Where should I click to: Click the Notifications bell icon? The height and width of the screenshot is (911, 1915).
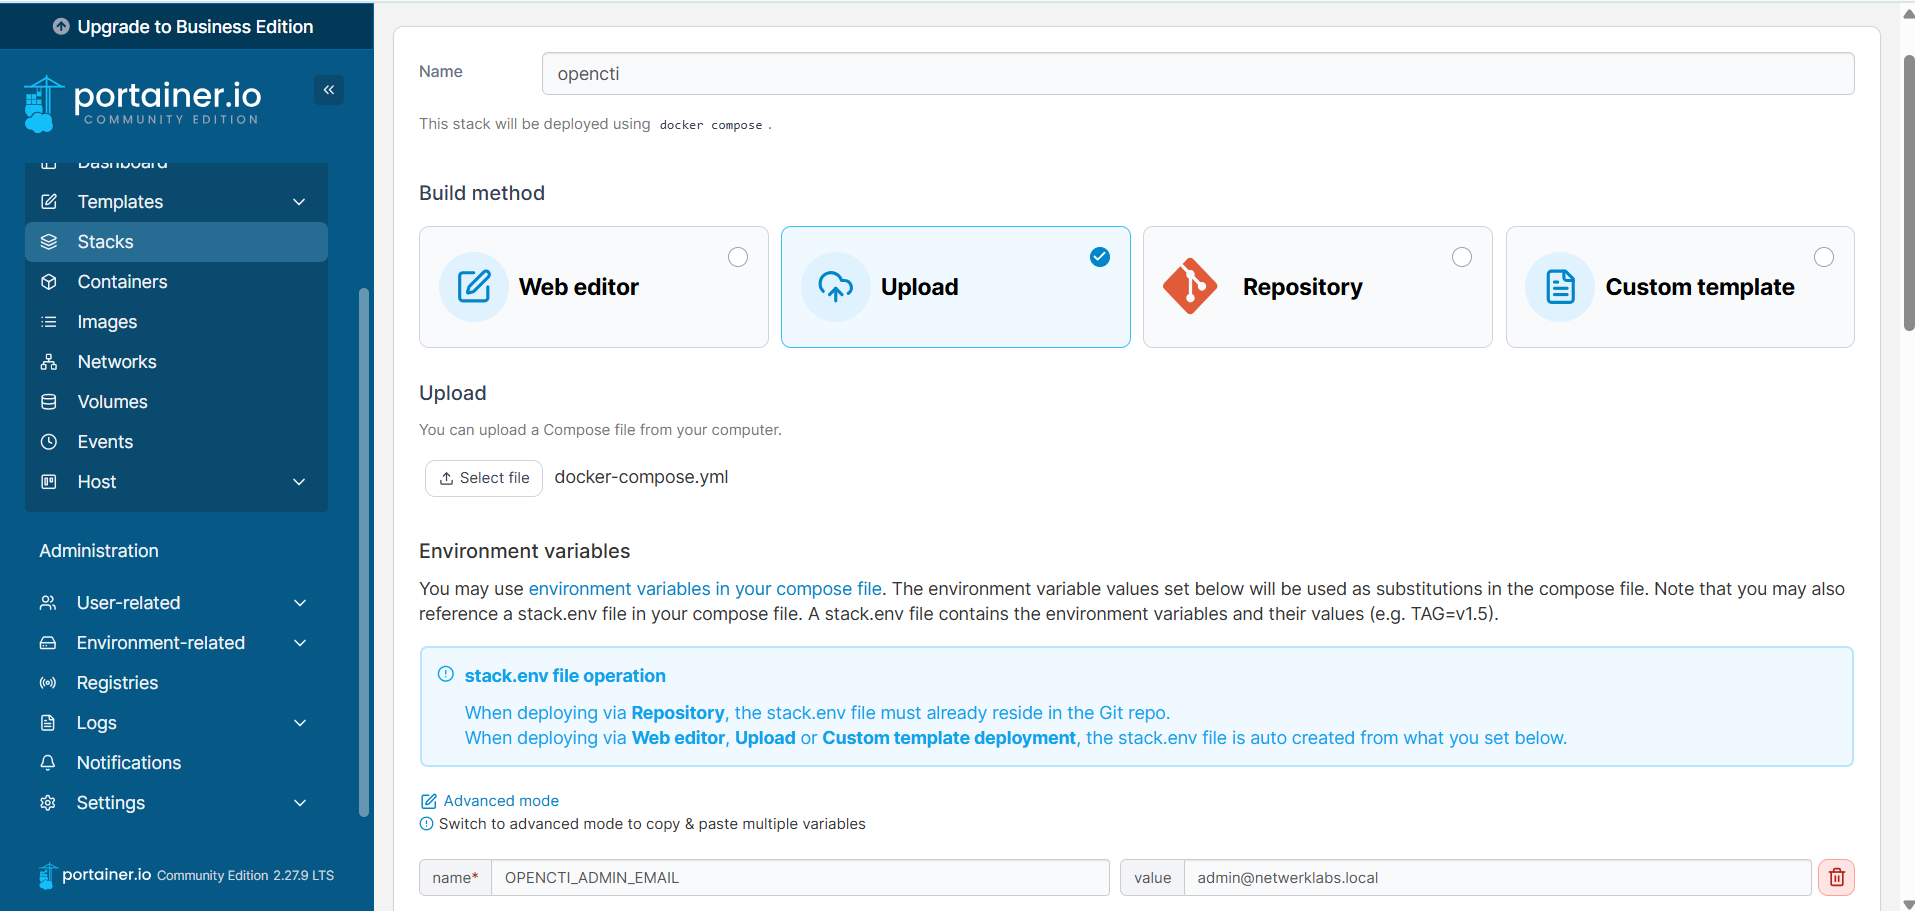47,763
